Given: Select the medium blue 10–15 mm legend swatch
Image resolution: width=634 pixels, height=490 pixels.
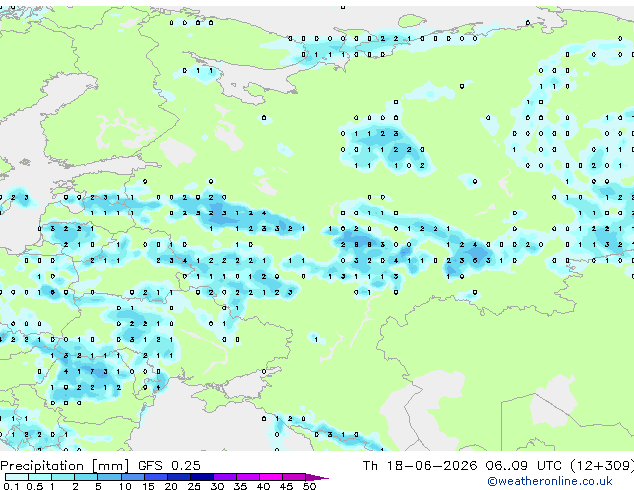Looking at the screenshot, I should (132, 477).
